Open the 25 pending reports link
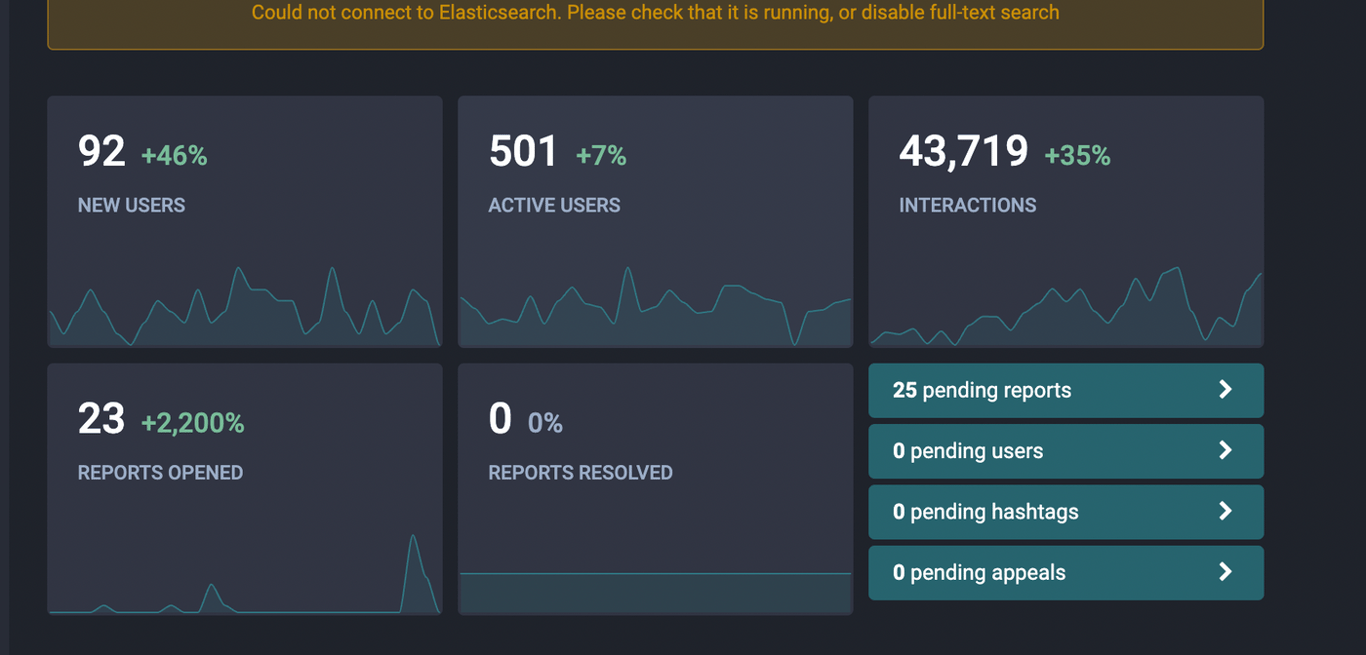 [x=1066, y=390]
